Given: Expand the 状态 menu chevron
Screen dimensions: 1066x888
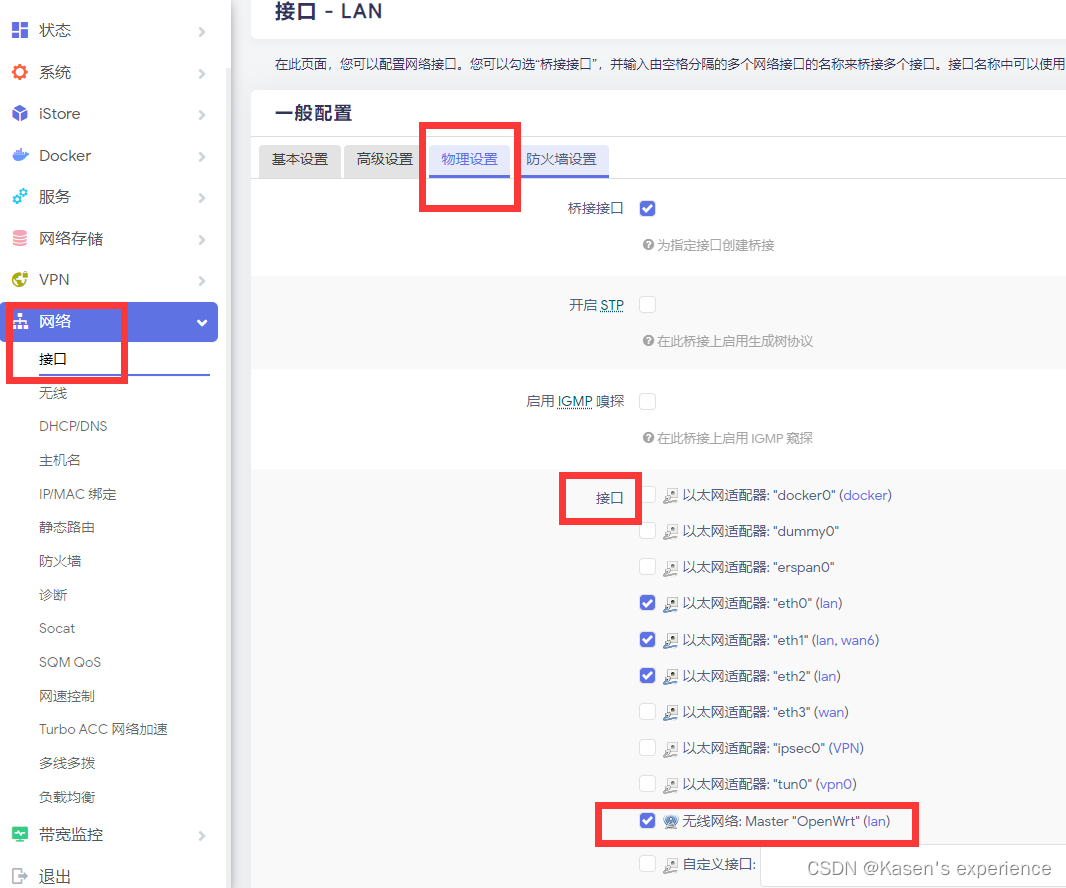Looking at the screenshot, I should tap(202, 31).
